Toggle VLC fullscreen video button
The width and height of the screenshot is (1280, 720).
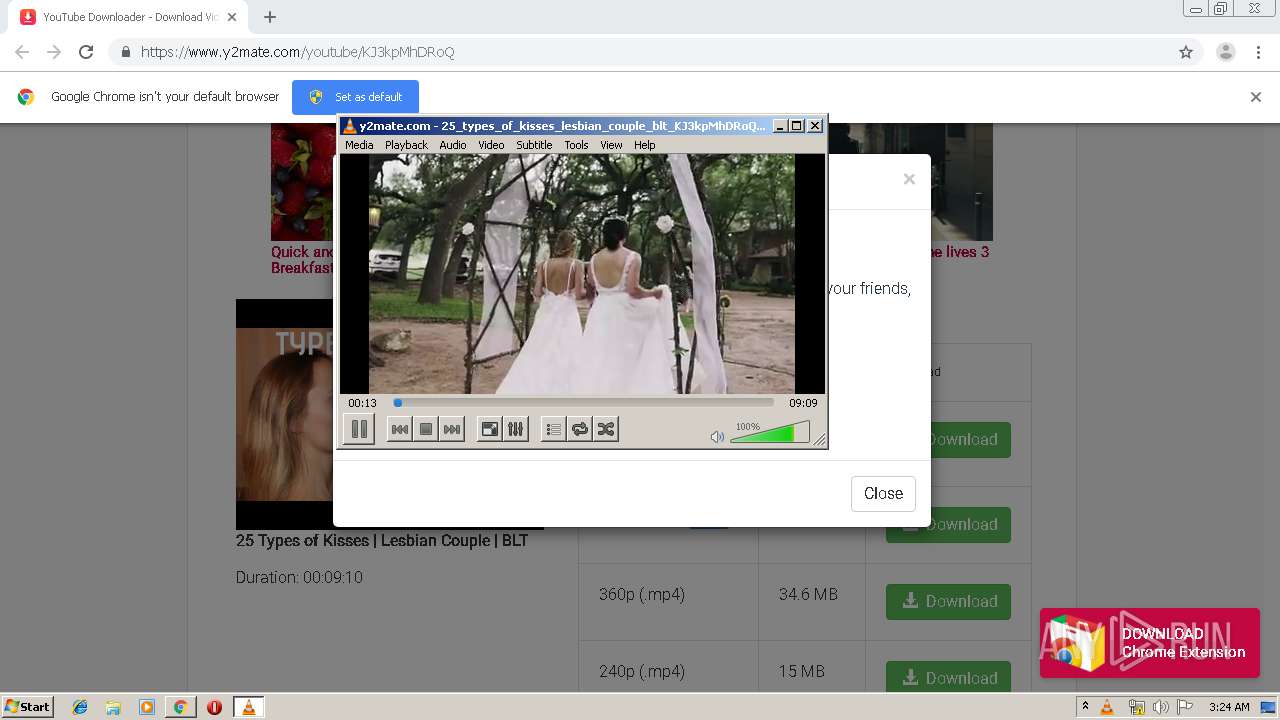click(x=490, y=429)
